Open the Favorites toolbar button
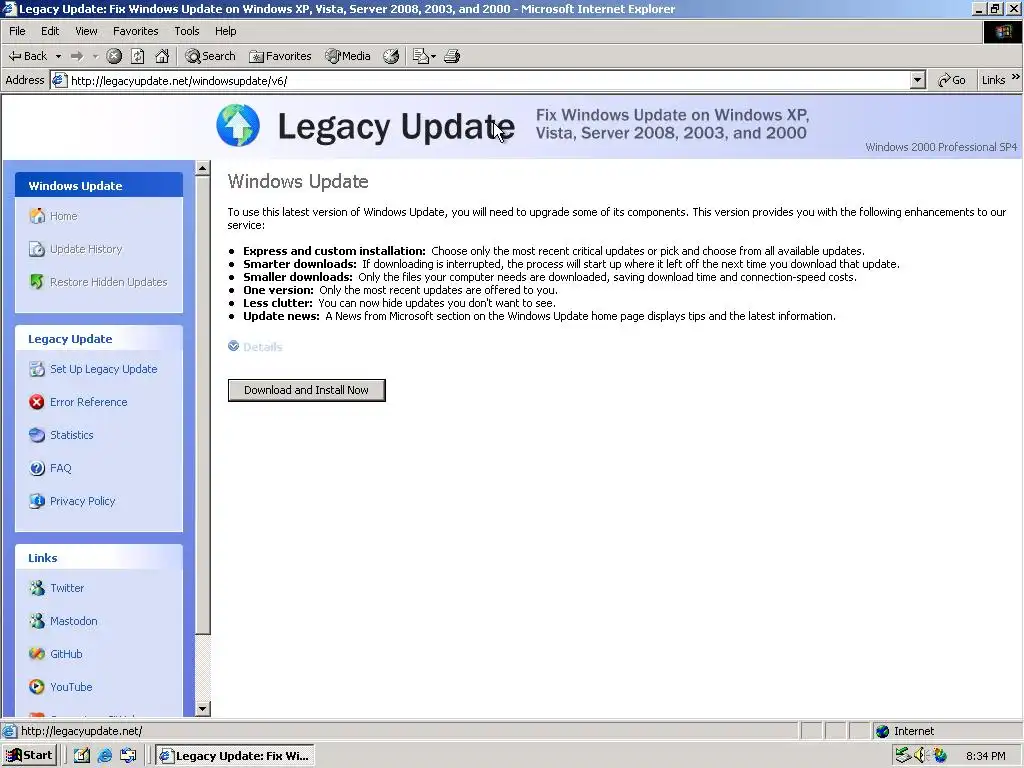This screenshot has height=768, width=1024. point(280,56)
